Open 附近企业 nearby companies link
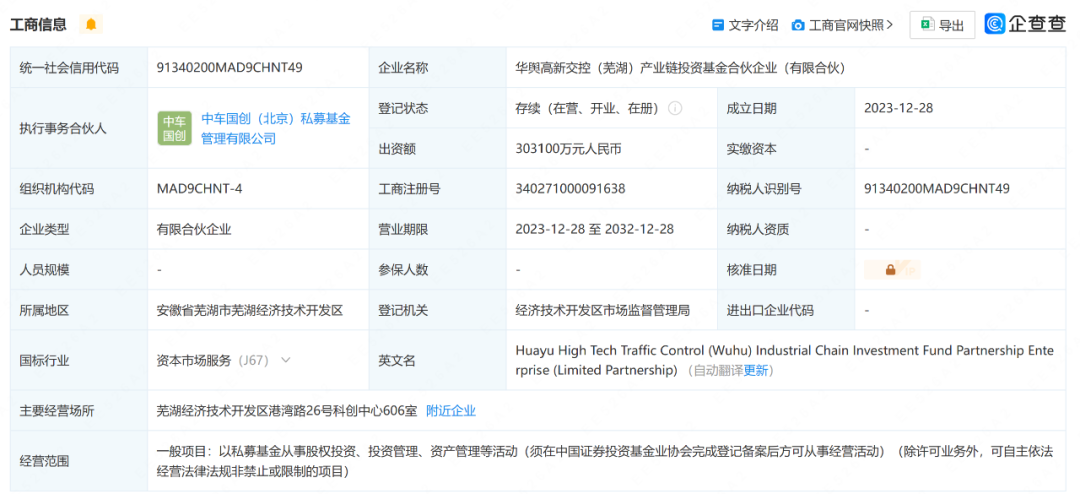The width and height of the screenshot is (1080, 494). (x=451, y=411)
